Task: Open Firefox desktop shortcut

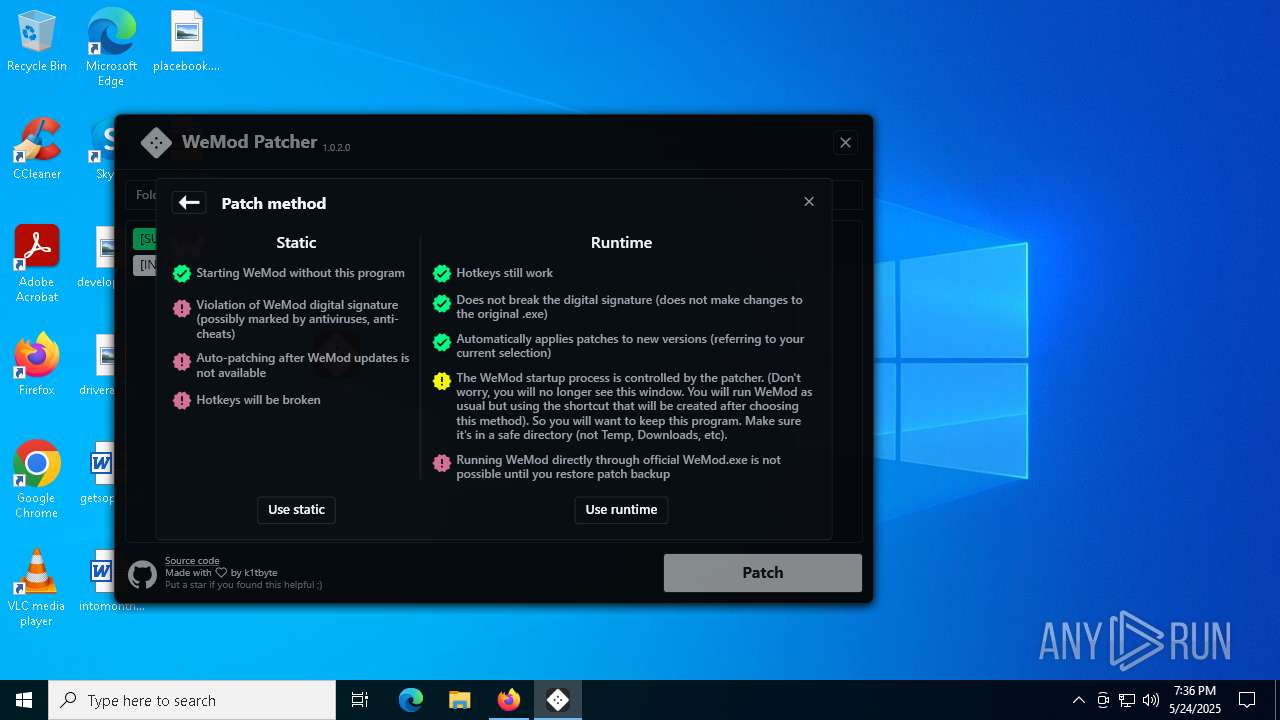Action: (x=37, y=365)
